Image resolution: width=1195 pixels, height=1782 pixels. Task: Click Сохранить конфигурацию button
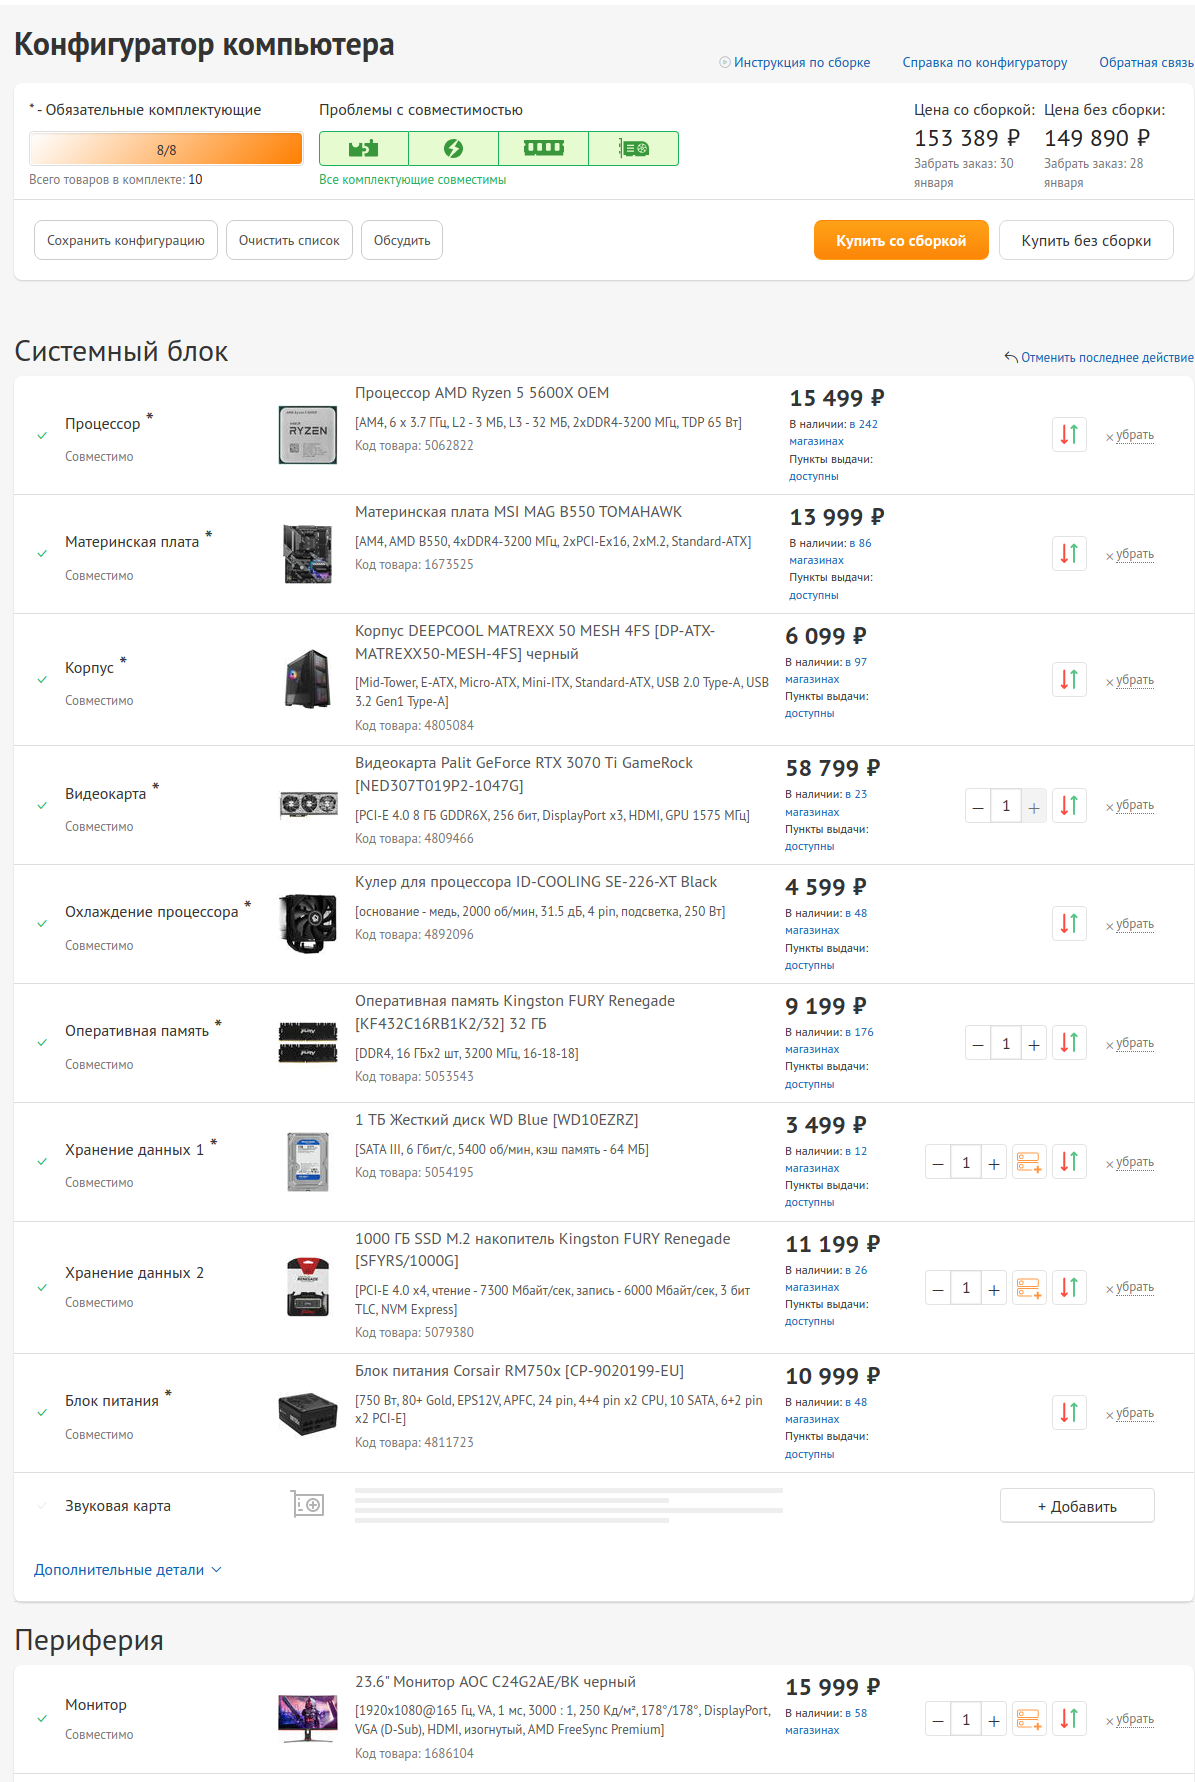click(126, 240)
